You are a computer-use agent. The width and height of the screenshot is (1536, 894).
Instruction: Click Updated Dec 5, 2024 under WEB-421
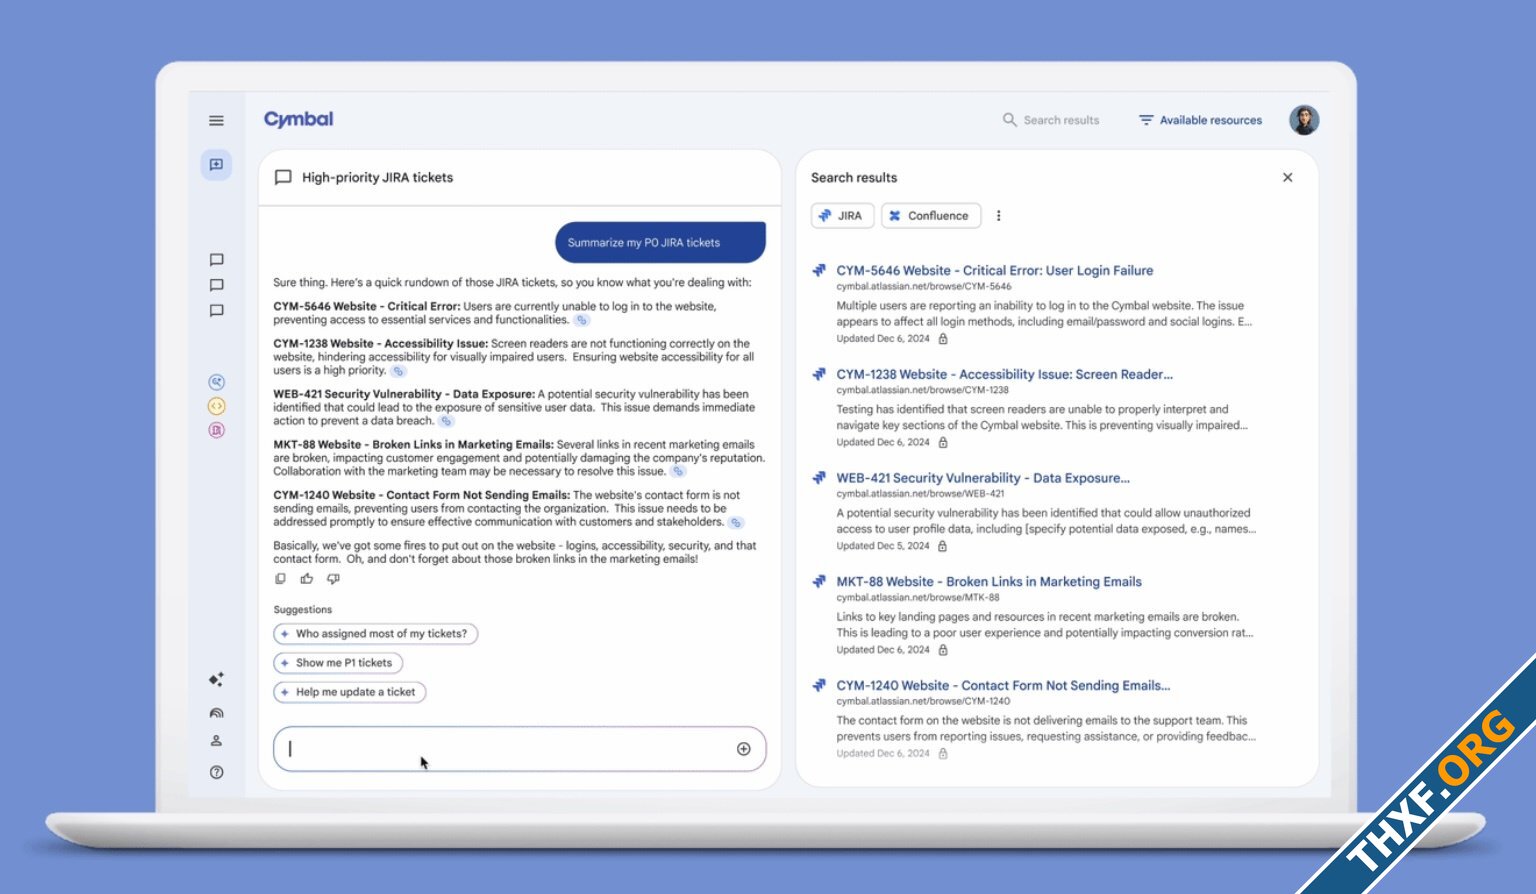click(x=883, y=546)
